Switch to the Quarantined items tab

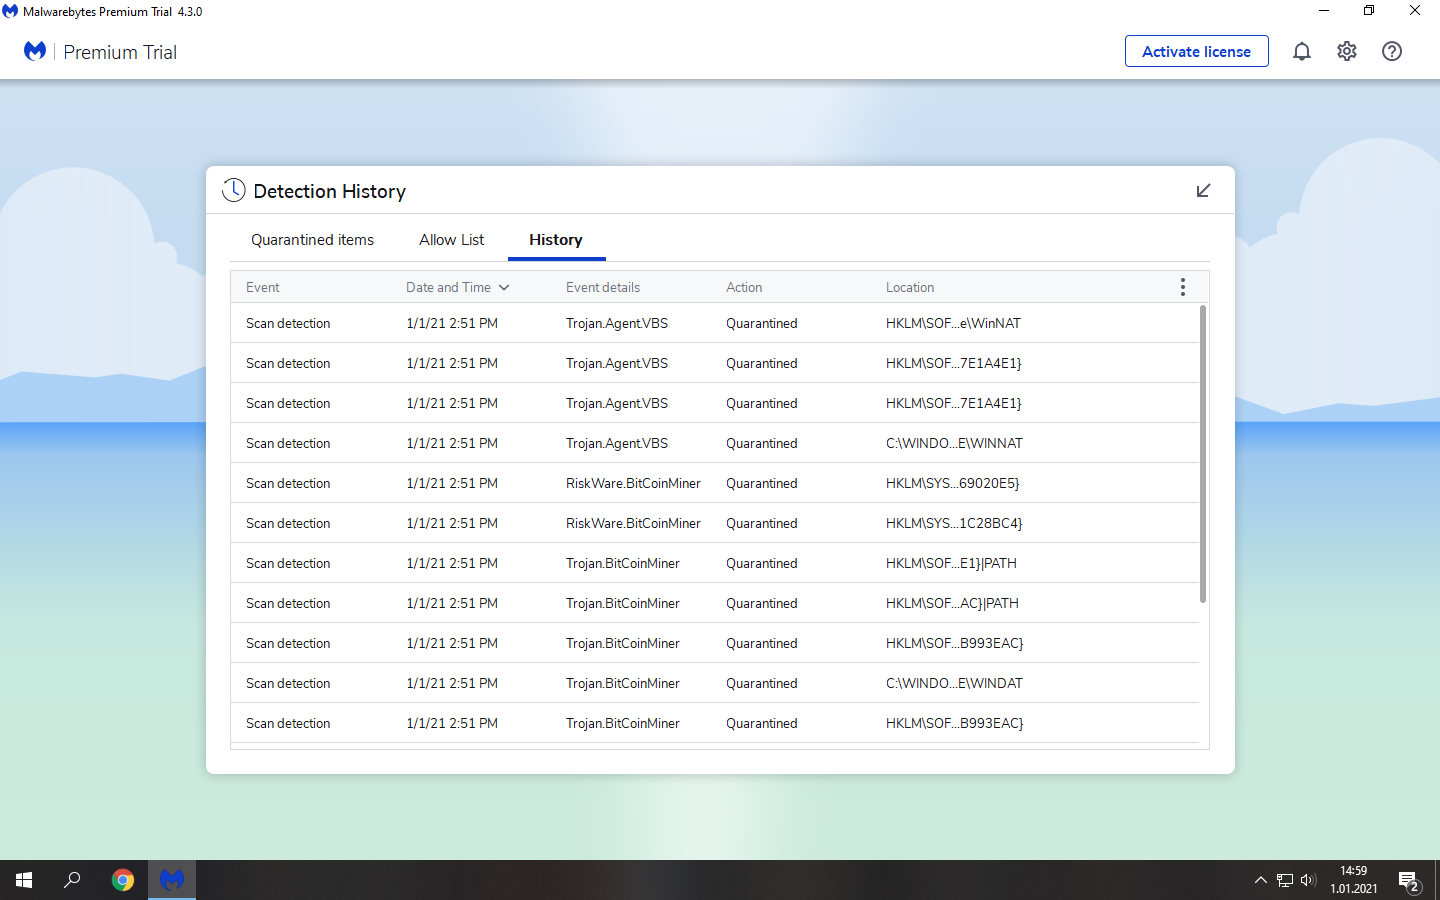point(312,240)
